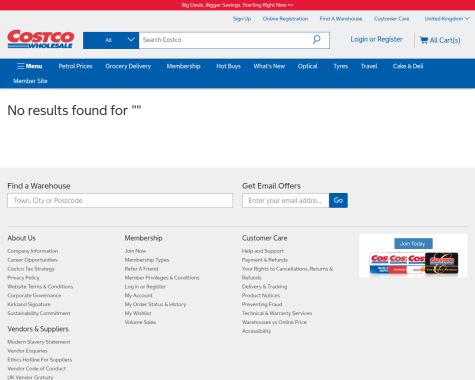The image size is (475, 380).
Task: Open Customer Care in top bar
Action: tap(391, 19)
